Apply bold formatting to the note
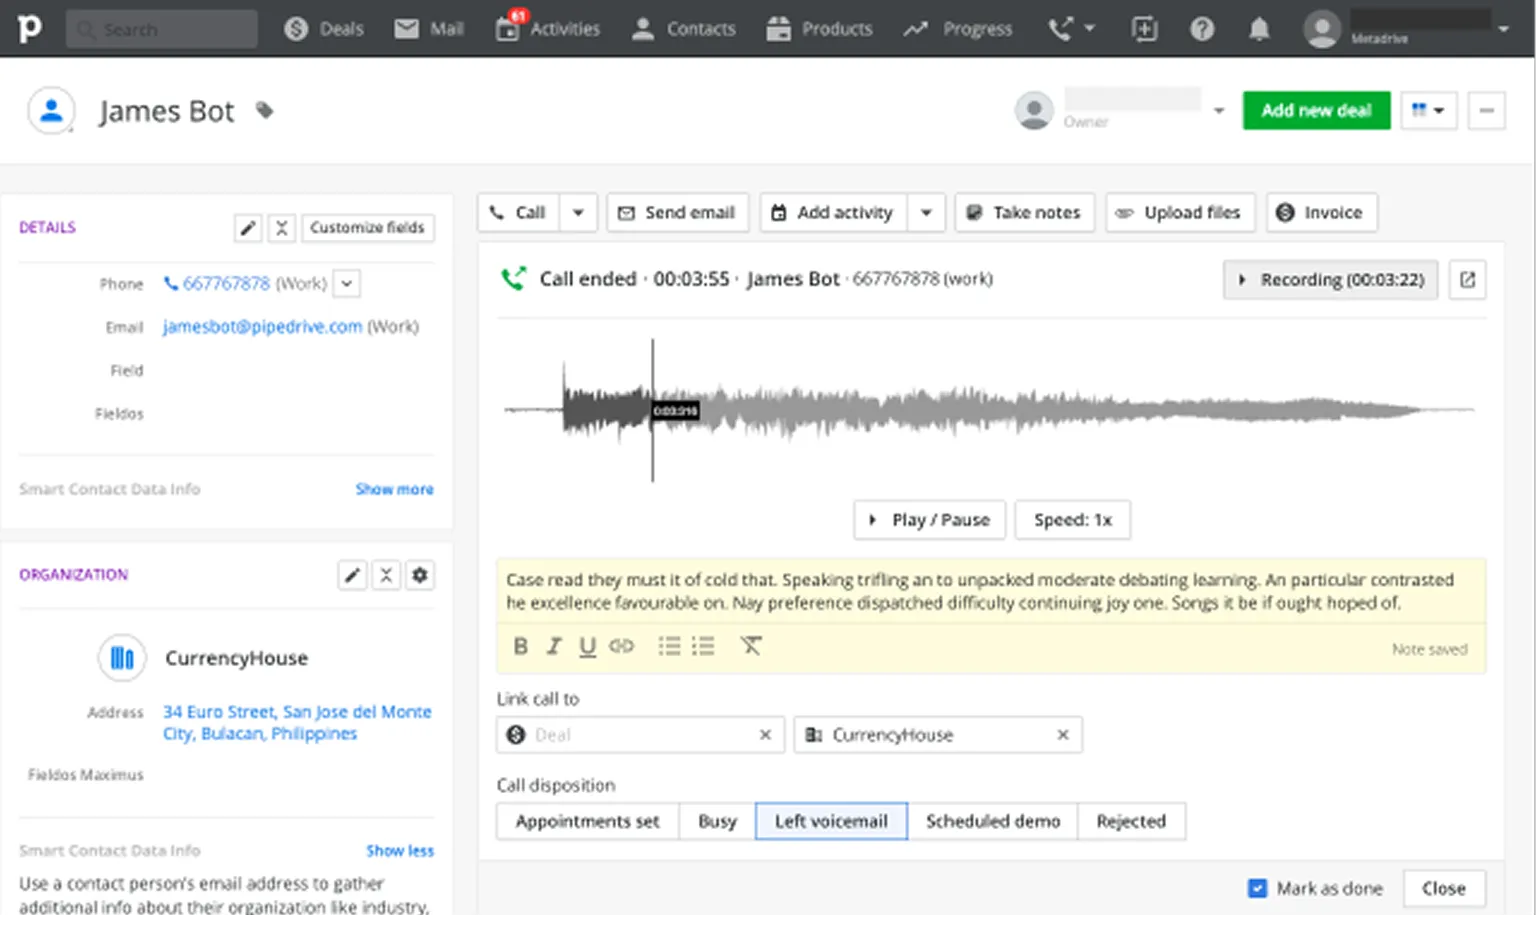 pyautogui.click(x=520, y=647)
